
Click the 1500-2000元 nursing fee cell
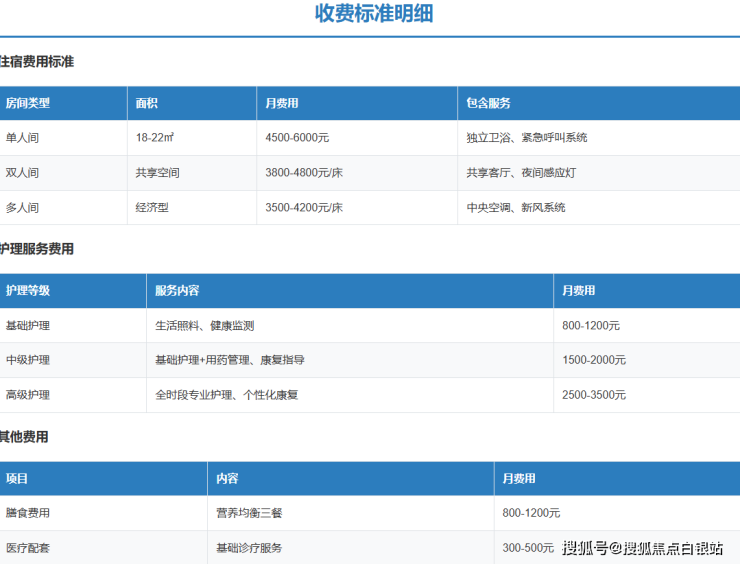click(x=593, y=360)
